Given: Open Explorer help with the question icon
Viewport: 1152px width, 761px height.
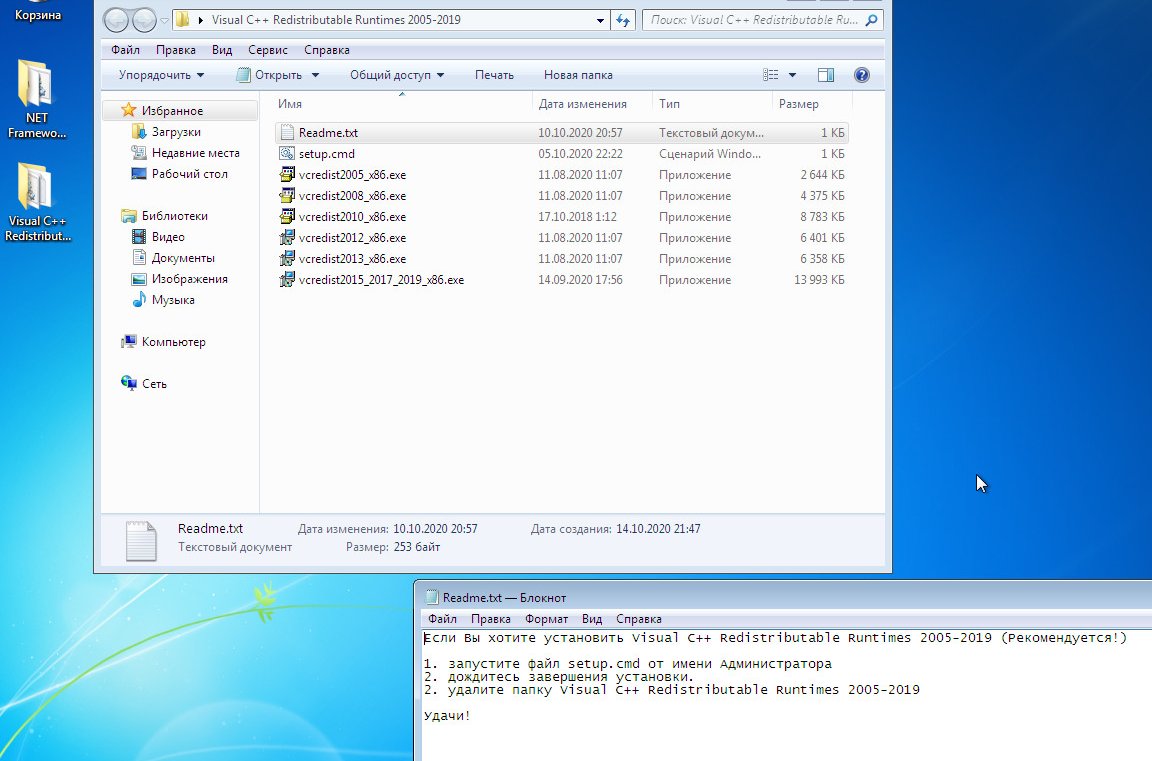Looking at the screenshot, I should coord(862,75).
